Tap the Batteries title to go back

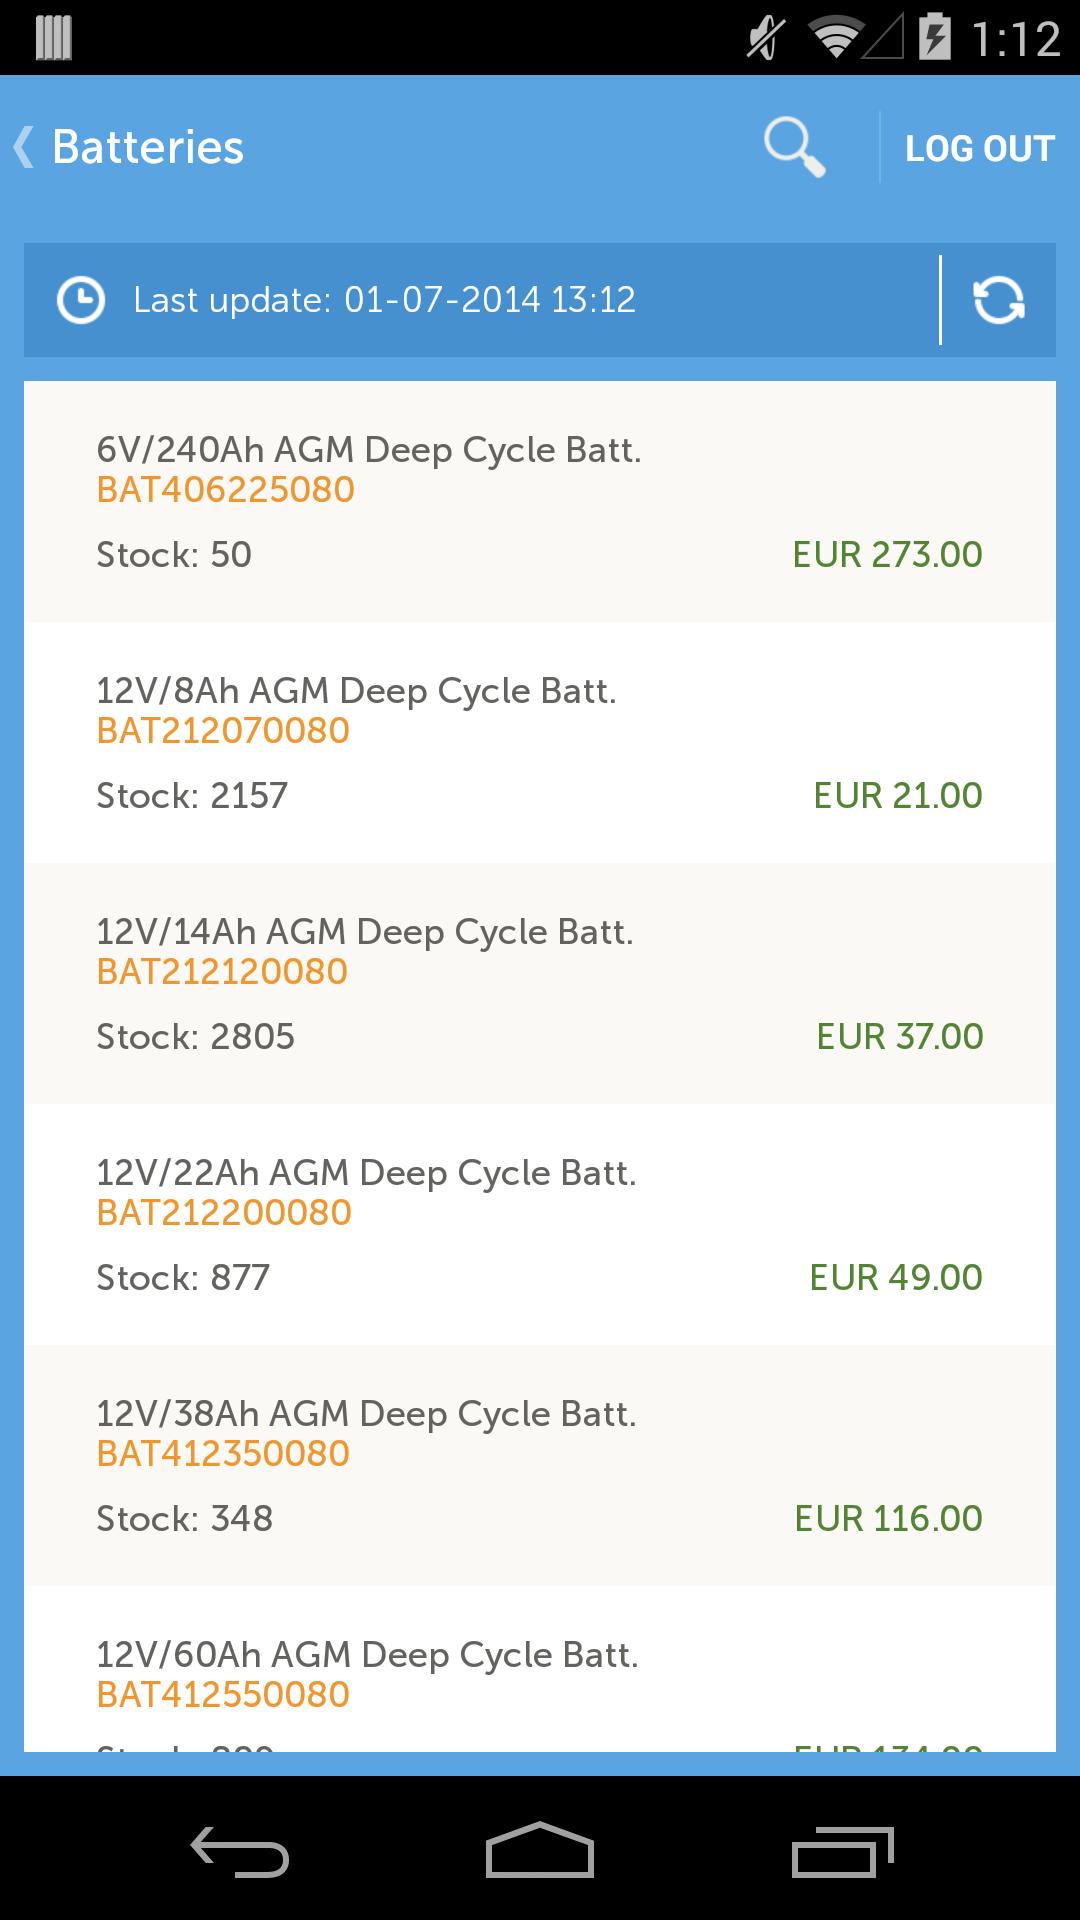tap(148, 147)
